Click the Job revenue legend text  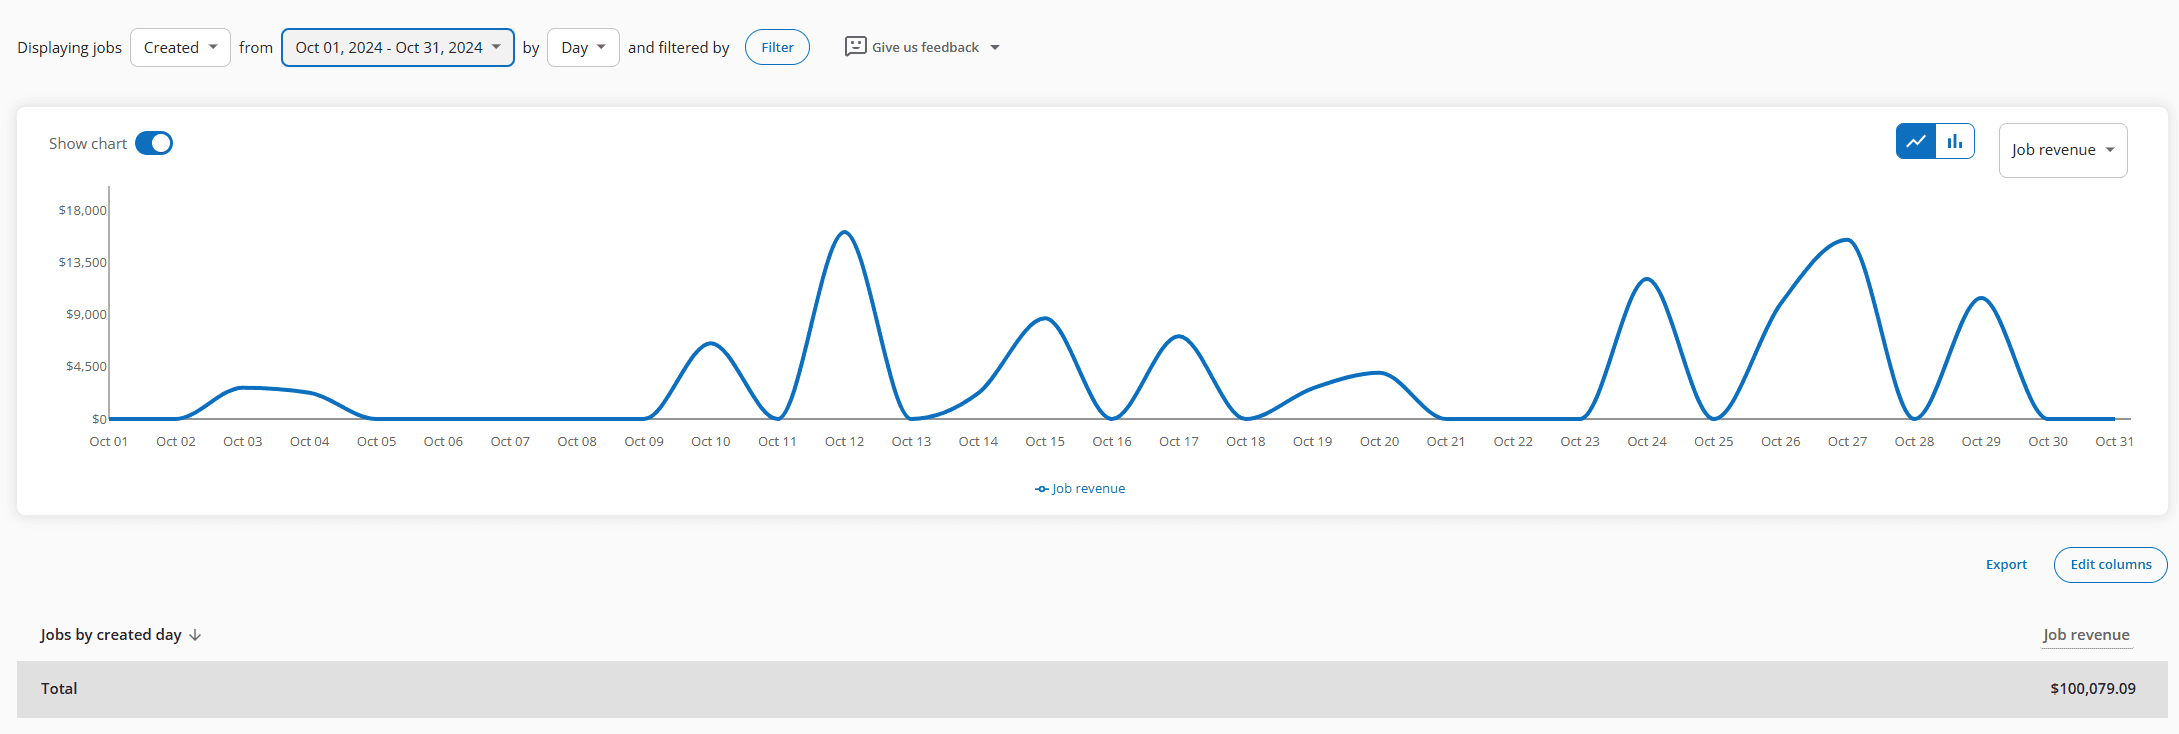(x=1088, y=489)
